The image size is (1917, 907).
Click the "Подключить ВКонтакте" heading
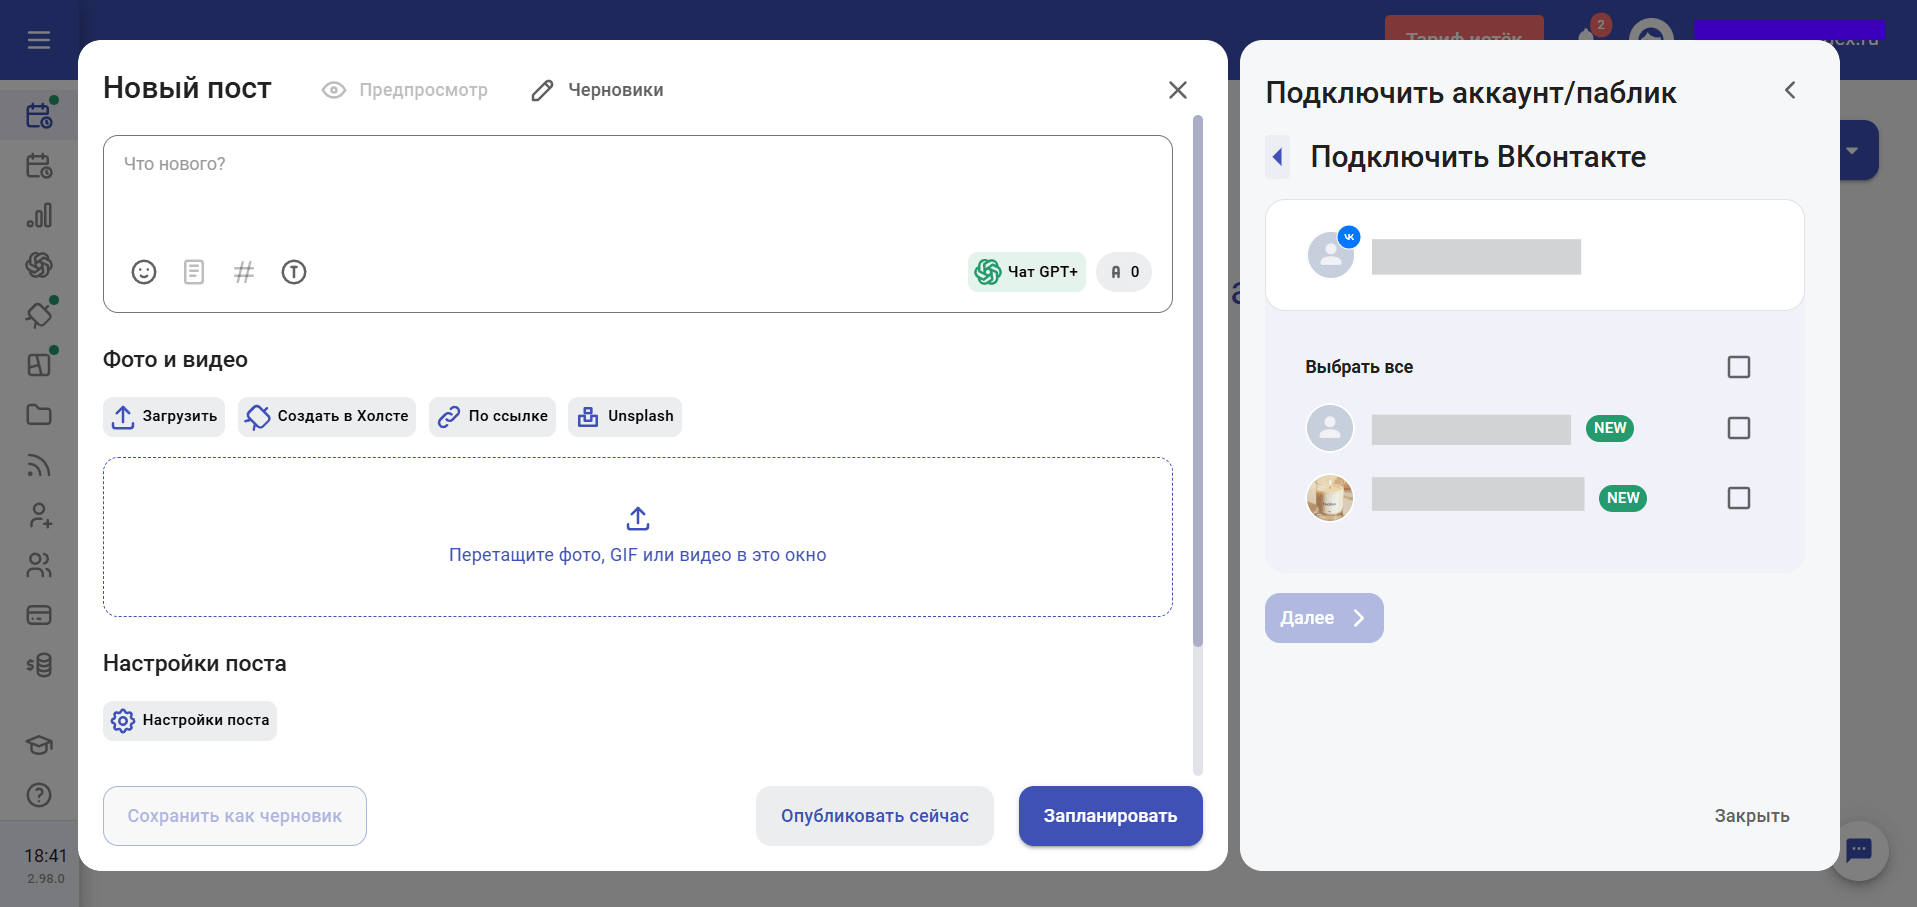coord(1478,157)
